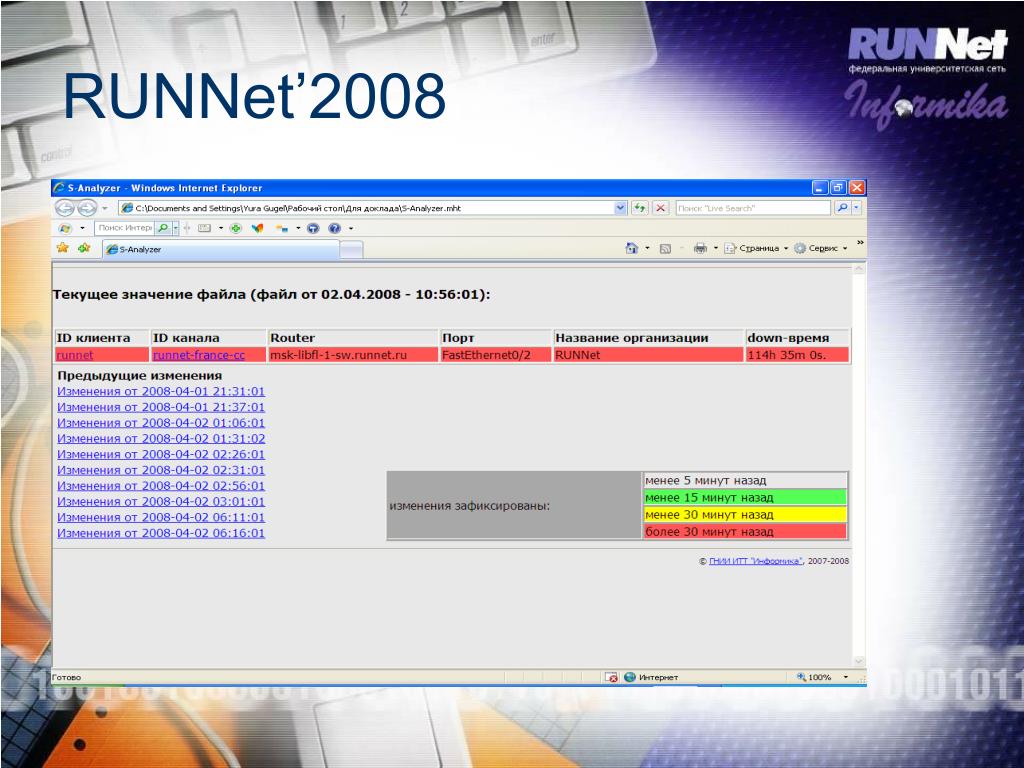Select the S-Analyzer browser tab
This screenshot has width=1024, height=768.
tap(221, 249)
